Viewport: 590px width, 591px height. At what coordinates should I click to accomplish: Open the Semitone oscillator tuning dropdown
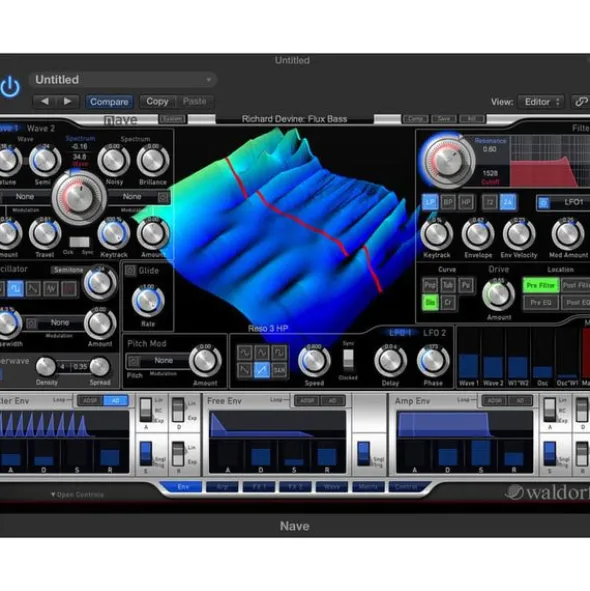click(68, 270)
